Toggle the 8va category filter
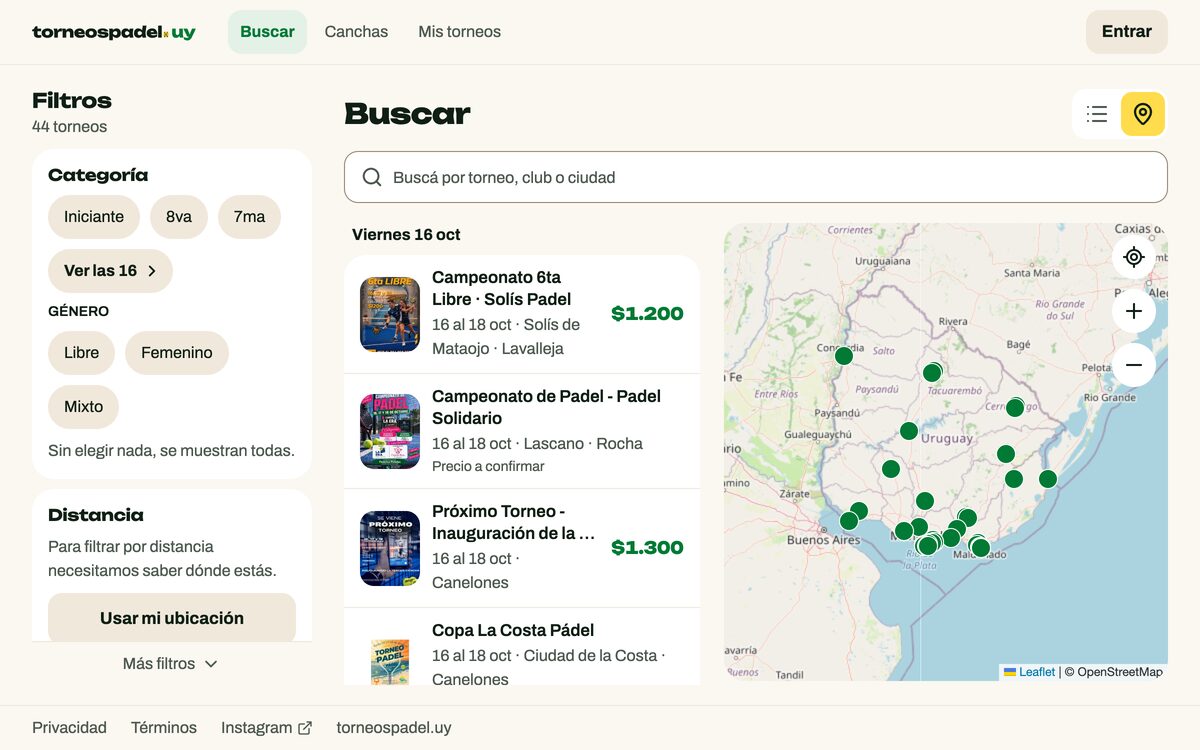This screenshot has width=1200, height=750. coord(179,217)
